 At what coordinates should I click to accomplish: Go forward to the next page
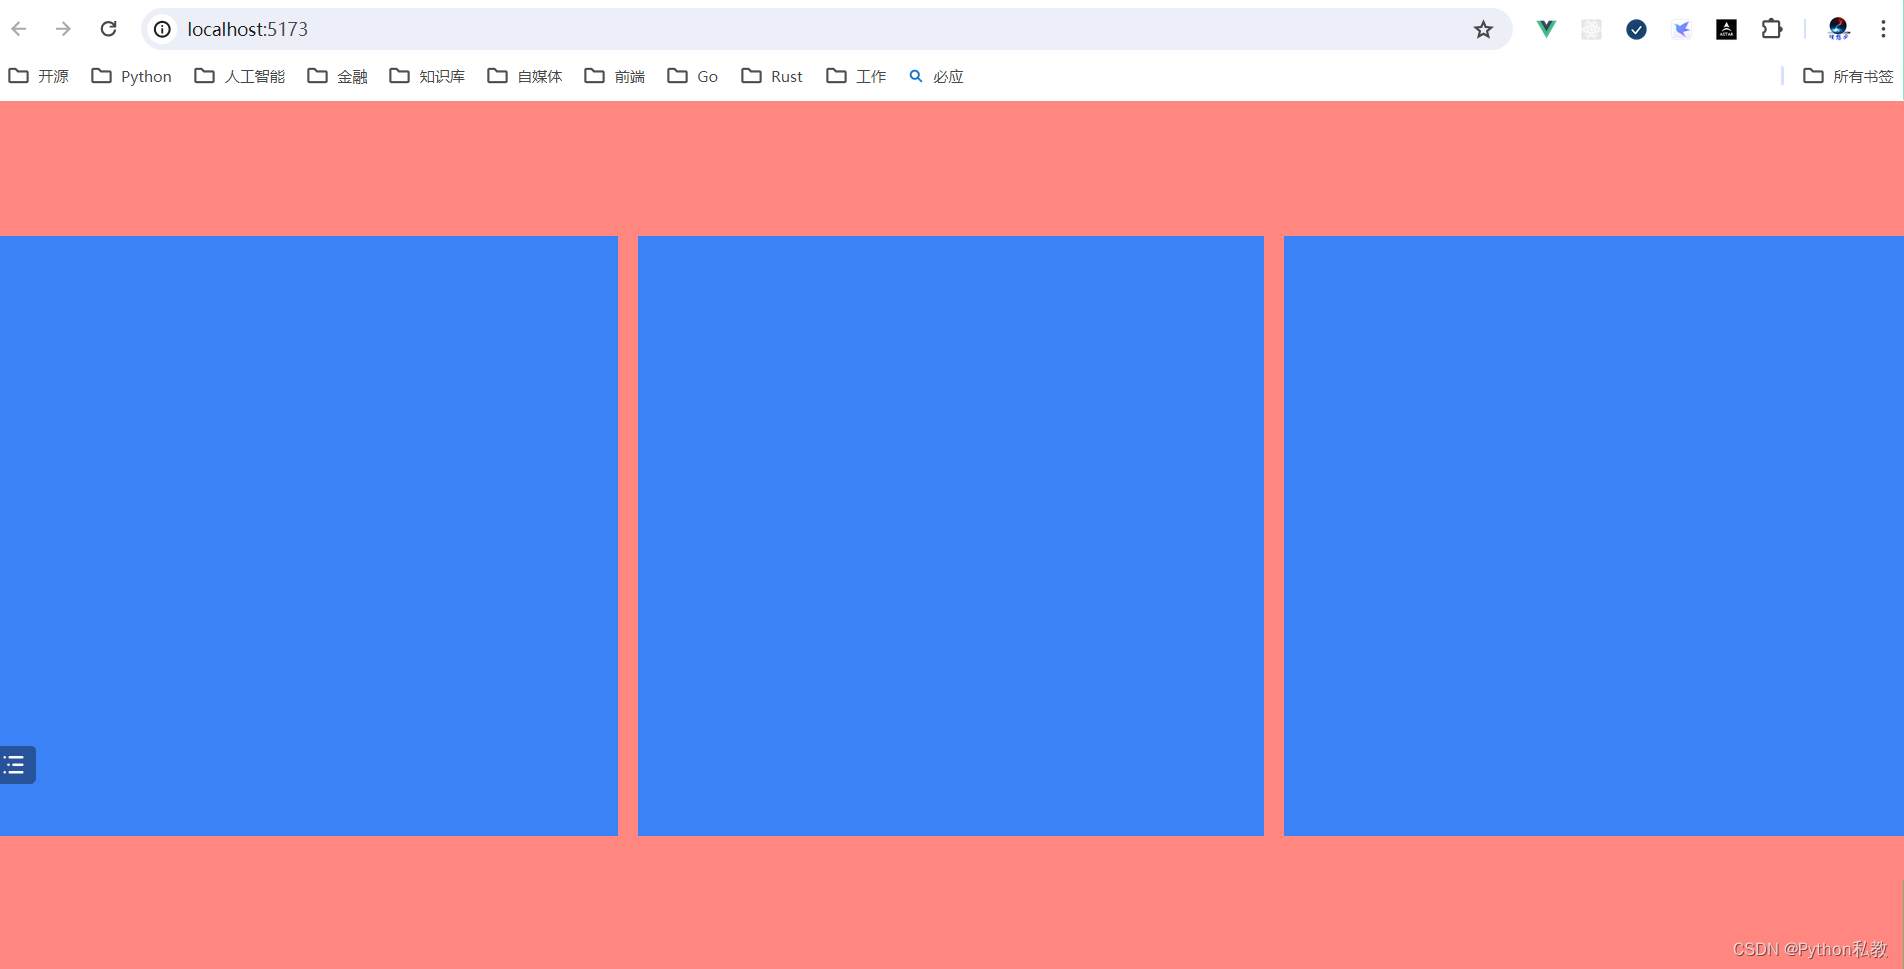click(63, 29)
